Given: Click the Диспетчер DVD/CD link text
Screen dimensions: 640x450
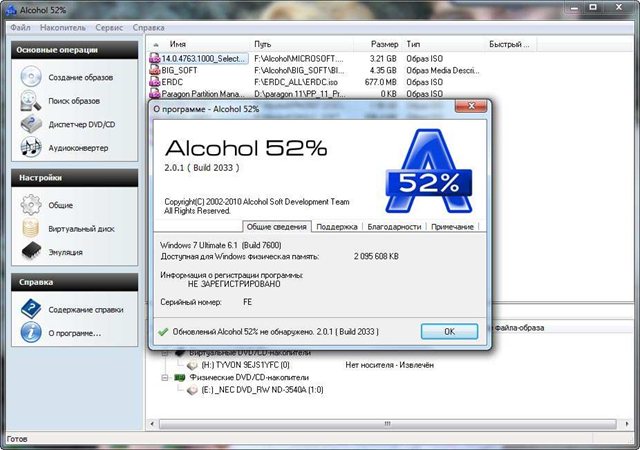Looking at the screenshot, I should pos(82,125).
